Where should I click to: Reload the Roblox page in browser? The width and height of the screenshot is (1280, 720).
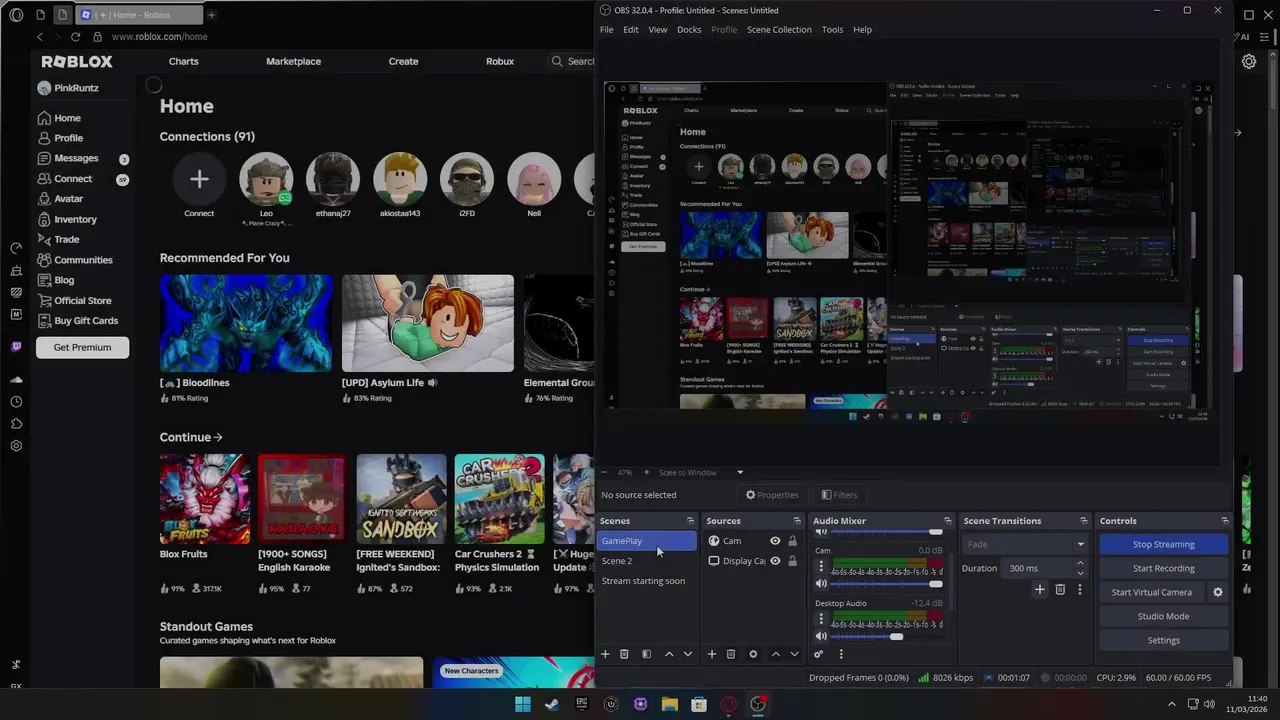tap(75, 37)
